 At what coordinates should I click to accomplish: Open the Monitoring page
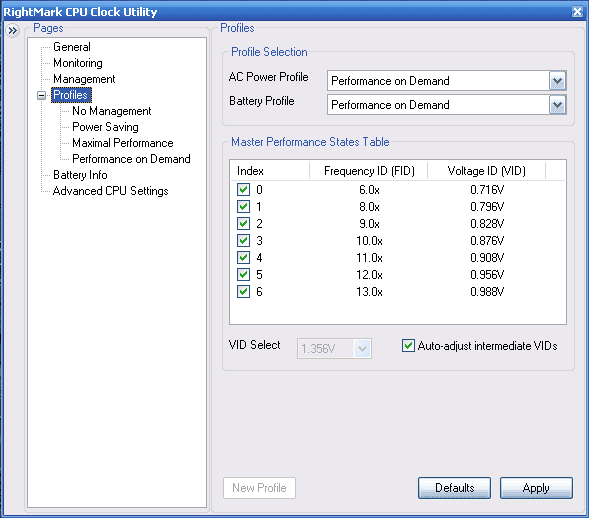78,63
